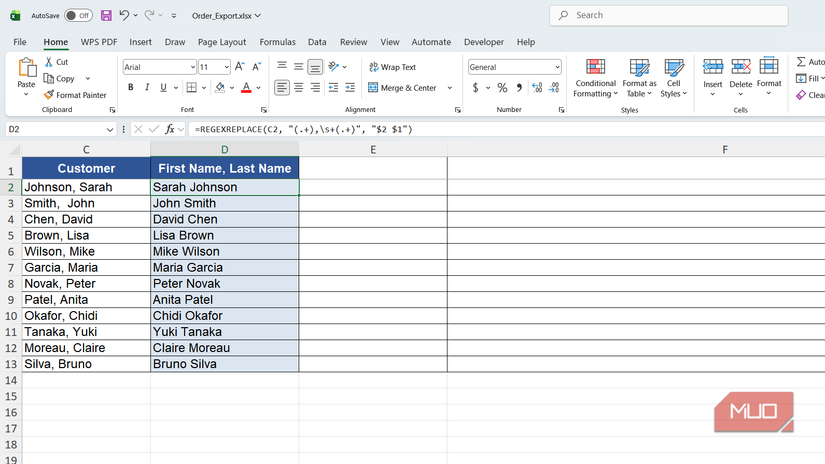Click Increase Decimal icon
The width and height of the screenshot is (825, 464).
coord(537,88)
